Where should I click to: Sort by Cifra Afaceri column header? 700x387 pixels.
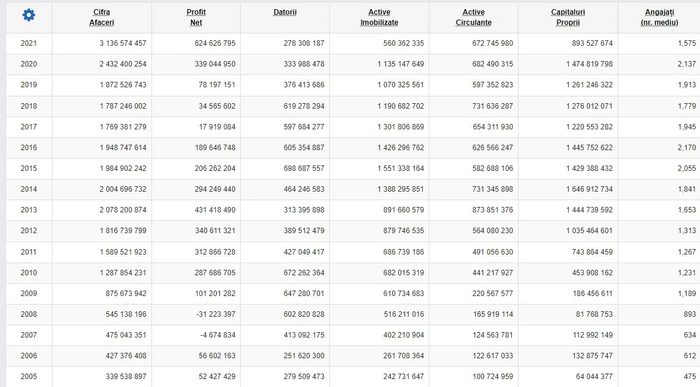101,17
